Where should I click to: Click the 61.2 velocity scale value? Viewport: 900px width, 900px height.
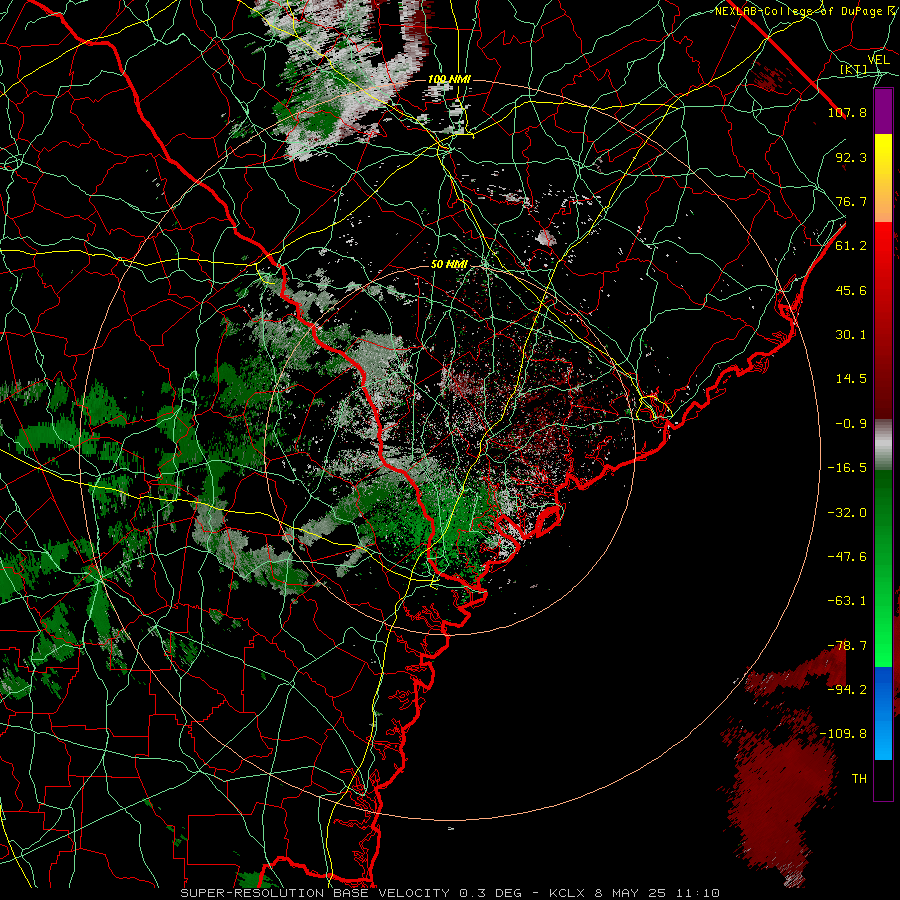(851, 246)
